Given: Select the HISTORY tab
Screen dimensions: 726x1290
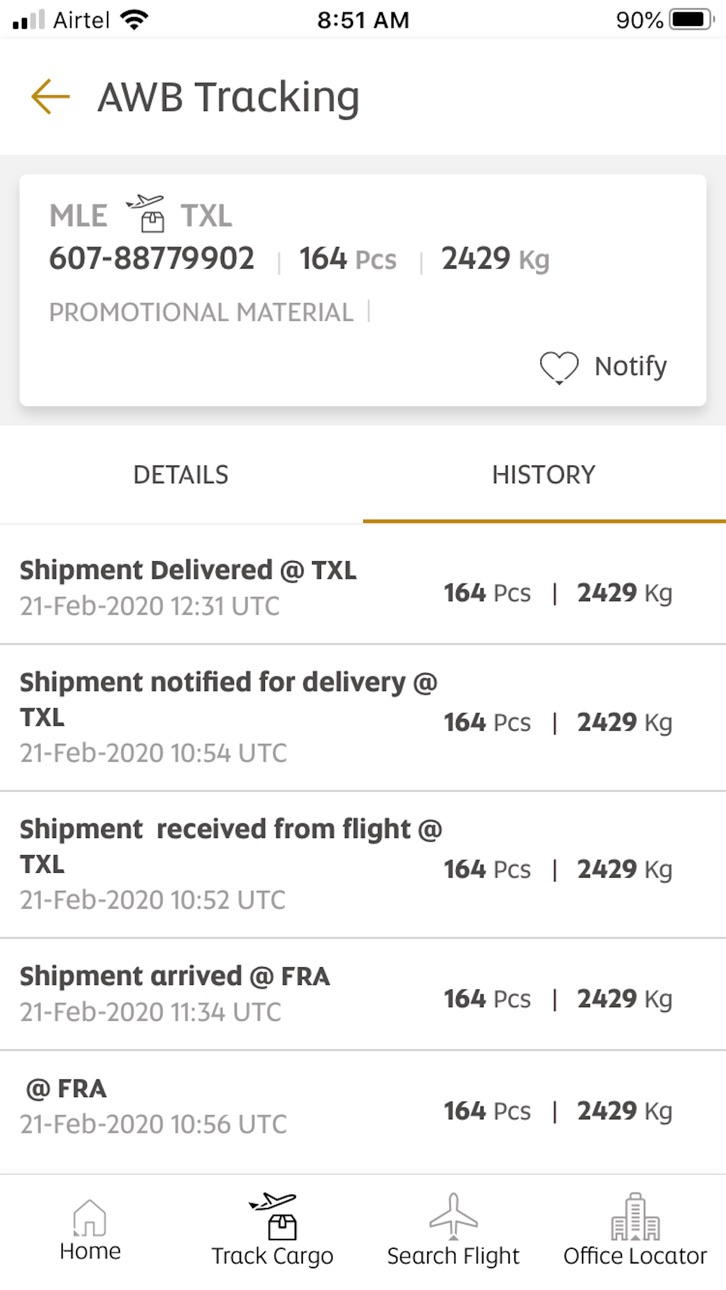Looking at the screenshot, I should click(x=544, y=474).
